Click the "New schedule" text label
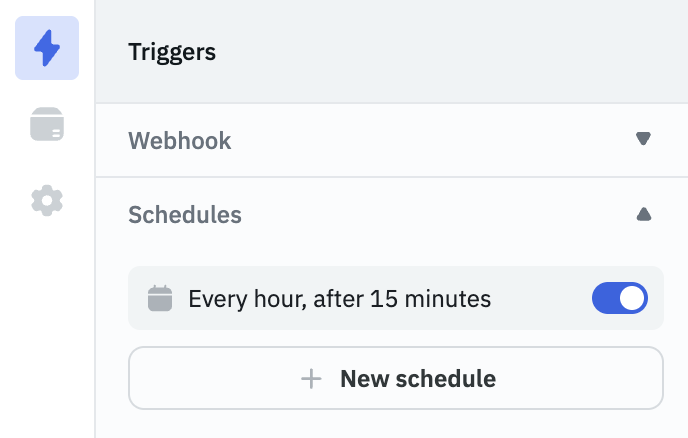 pos(418,379)
